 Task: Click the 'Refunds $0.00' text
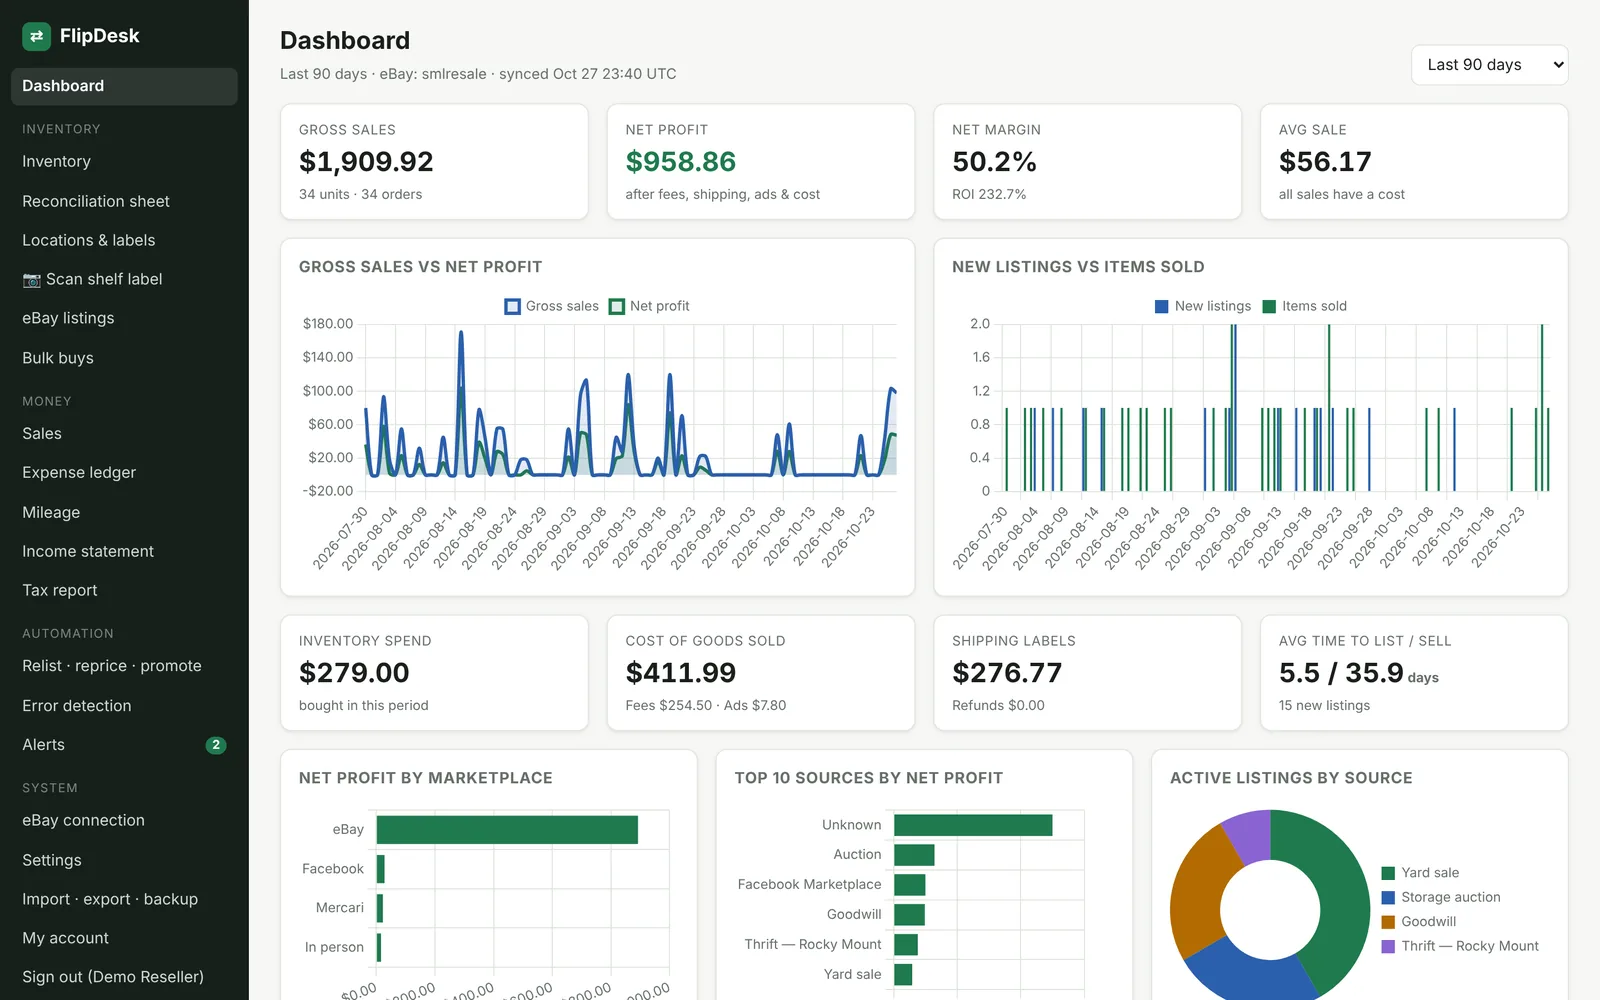[998, 706]
